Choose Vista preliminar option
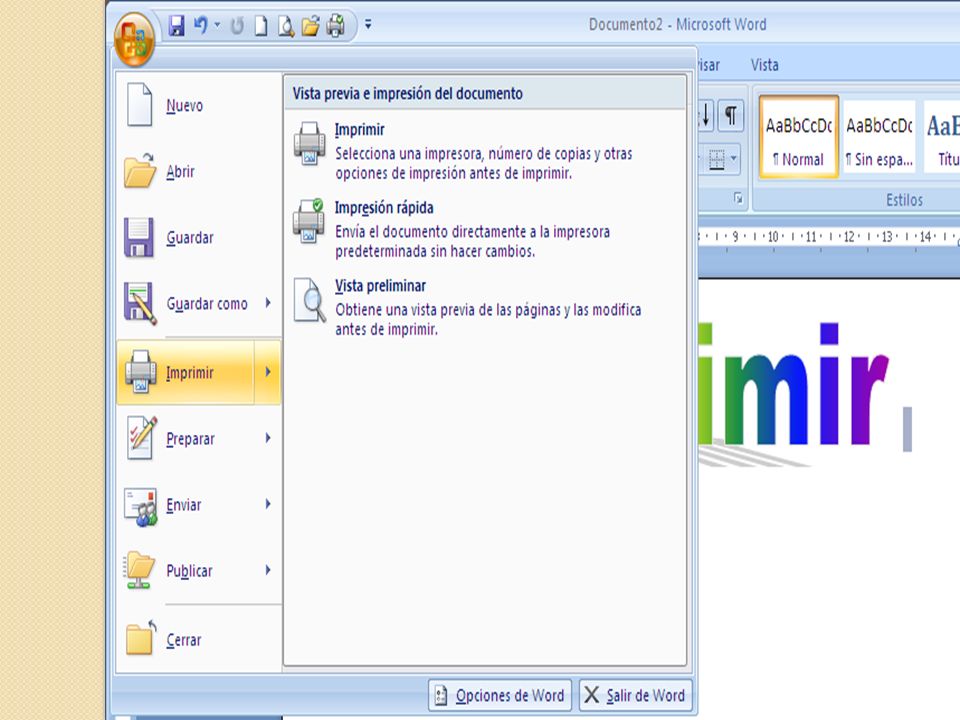The image size is (960, 720). (x=484, y=307)
